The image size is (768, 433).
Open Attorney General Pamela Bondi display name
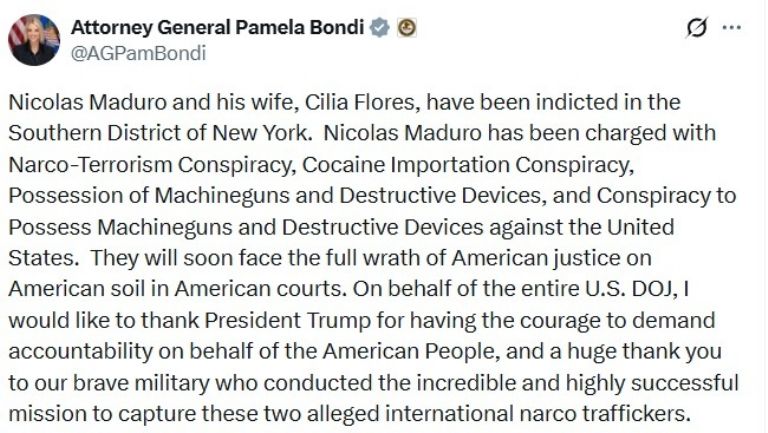216,28
